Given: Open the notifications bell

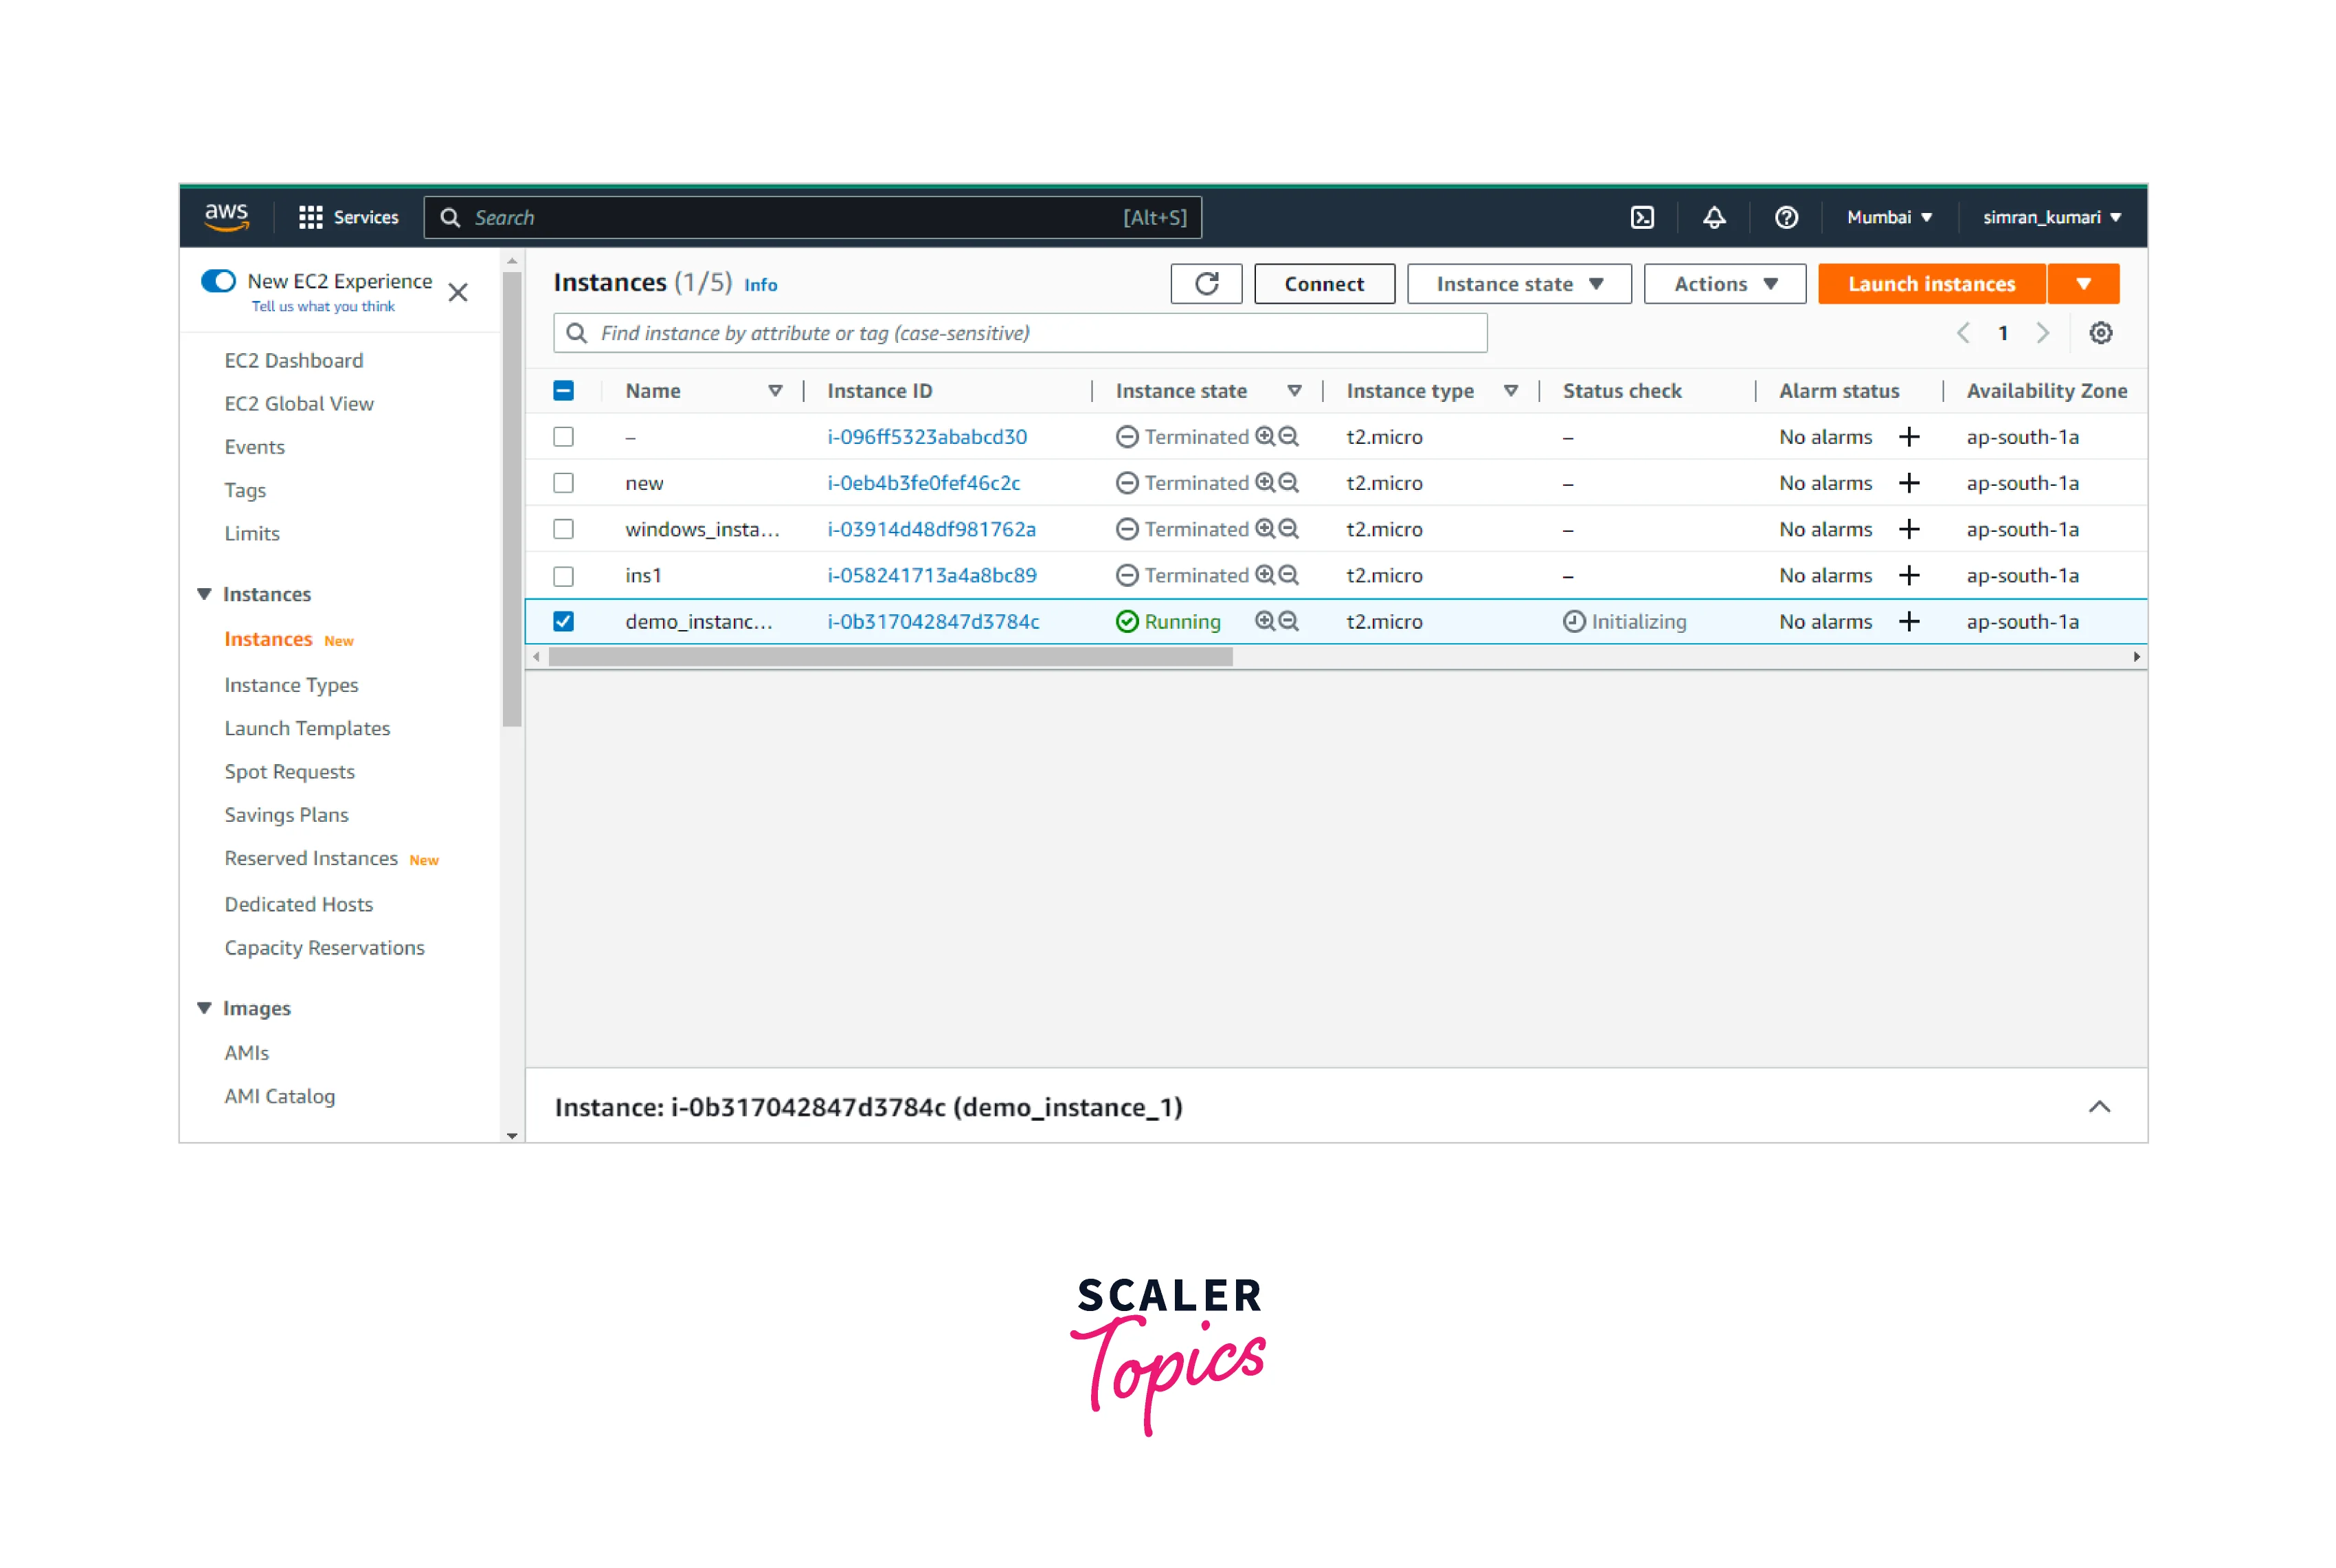Looking at the screenshot, I should (x=1714, y=217).
